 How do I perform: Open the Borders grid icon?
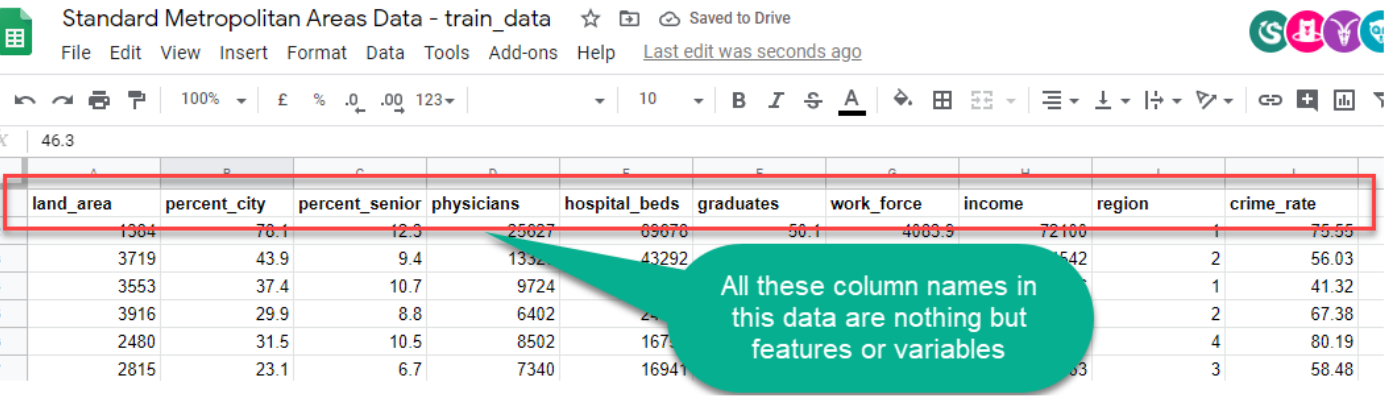pyautogui.click(x=941, y=100)
